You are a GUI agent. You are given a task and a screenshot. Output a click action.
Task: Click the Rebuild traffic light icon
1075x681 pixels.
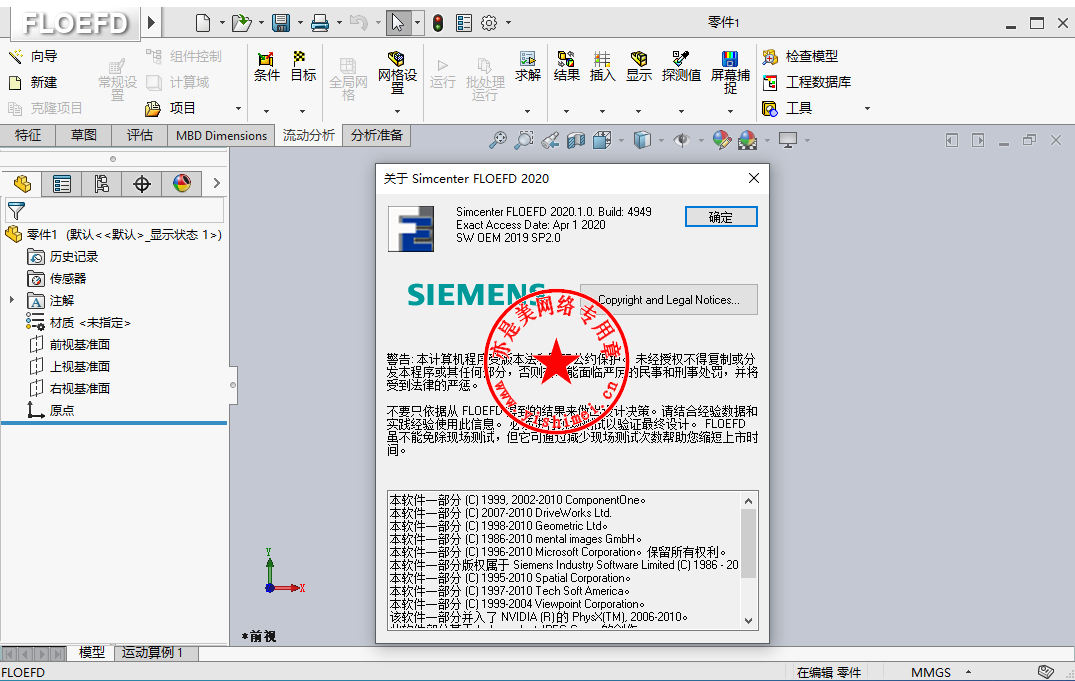pyautogui.click(x=438, y=23)
